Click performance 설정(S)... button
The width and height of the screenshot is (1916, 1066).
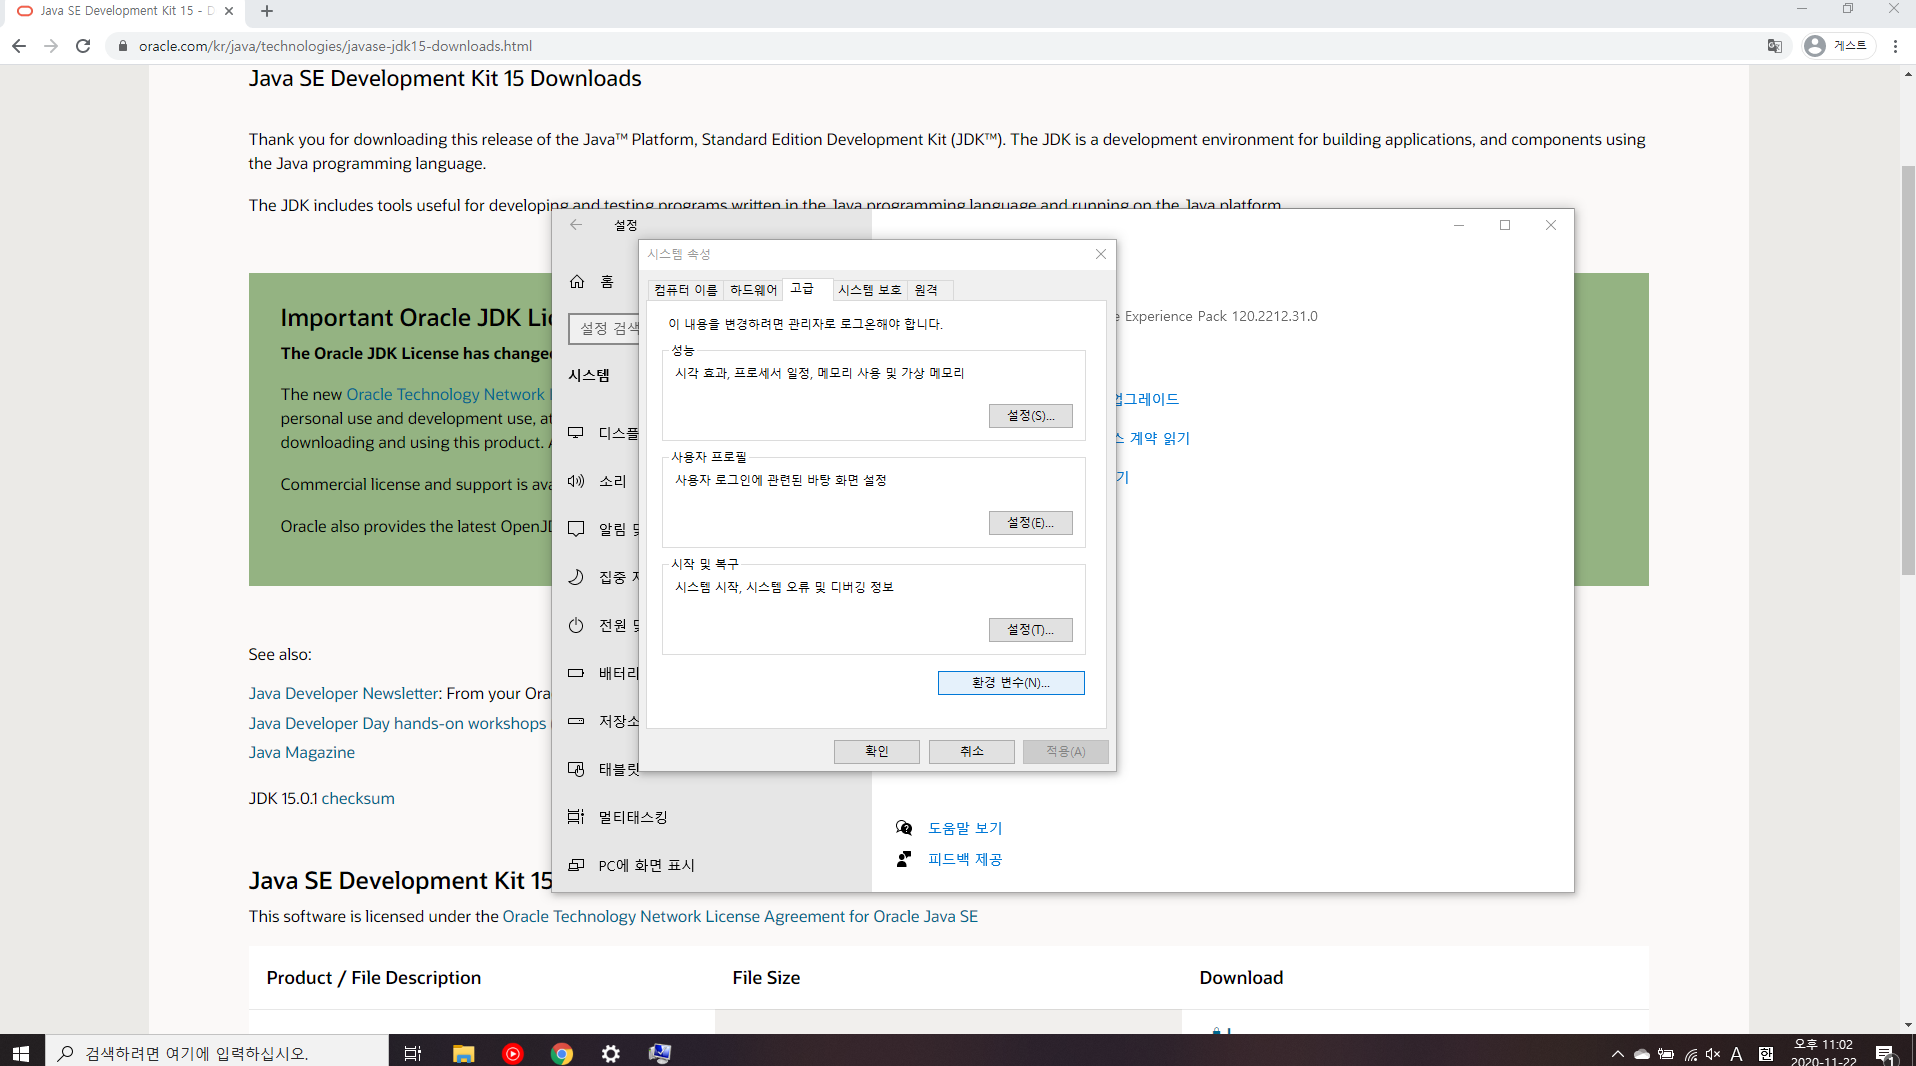tap(1030, 416)
